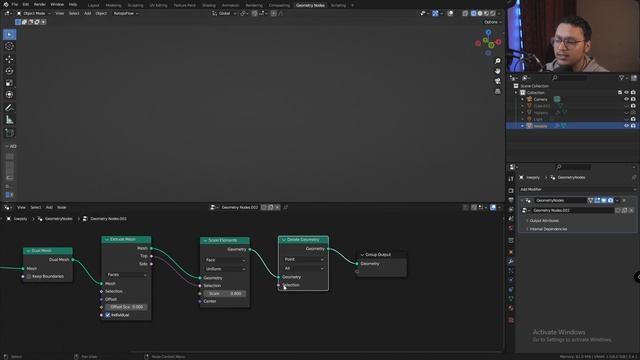
Task: Select the Measure tool
Action: click(x=9, y=120)
